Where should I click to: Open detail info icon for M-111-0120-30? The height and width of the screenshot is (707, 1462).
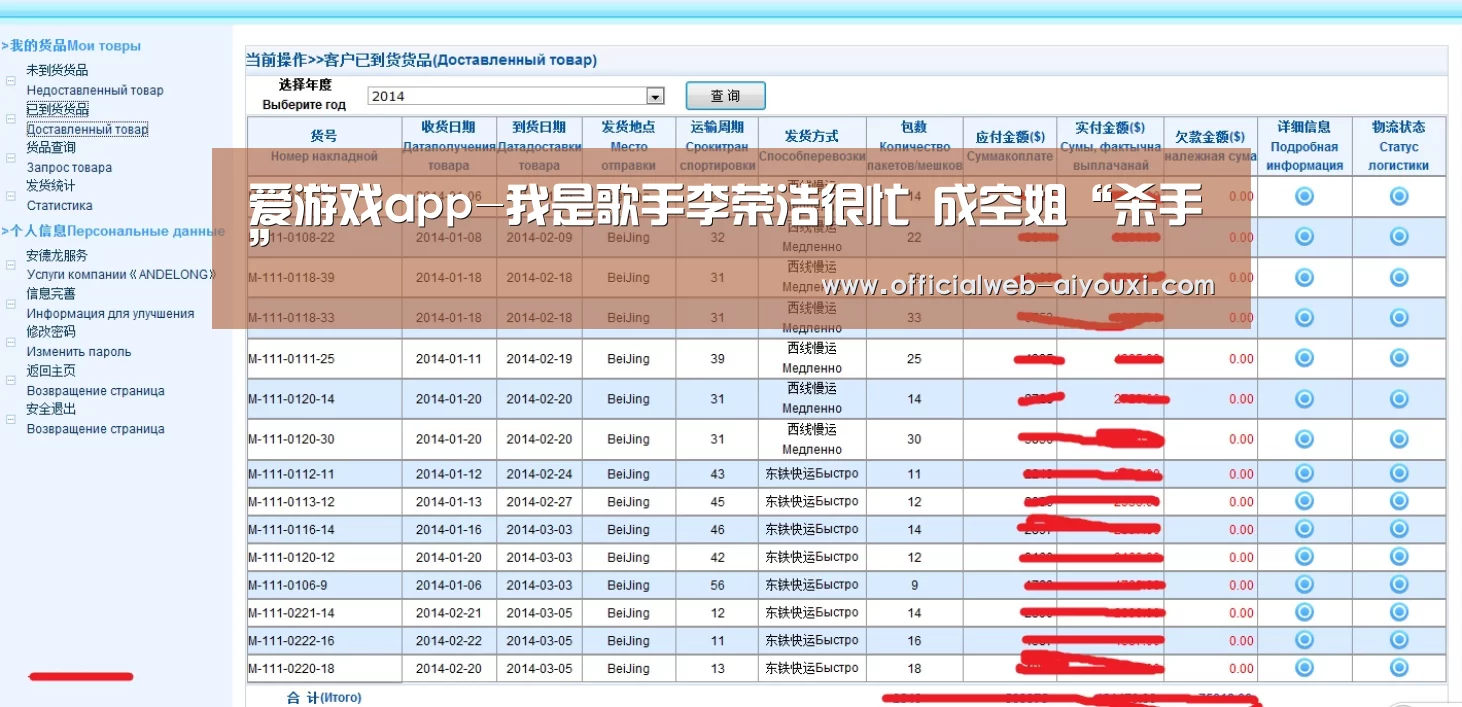(1304, 439)
